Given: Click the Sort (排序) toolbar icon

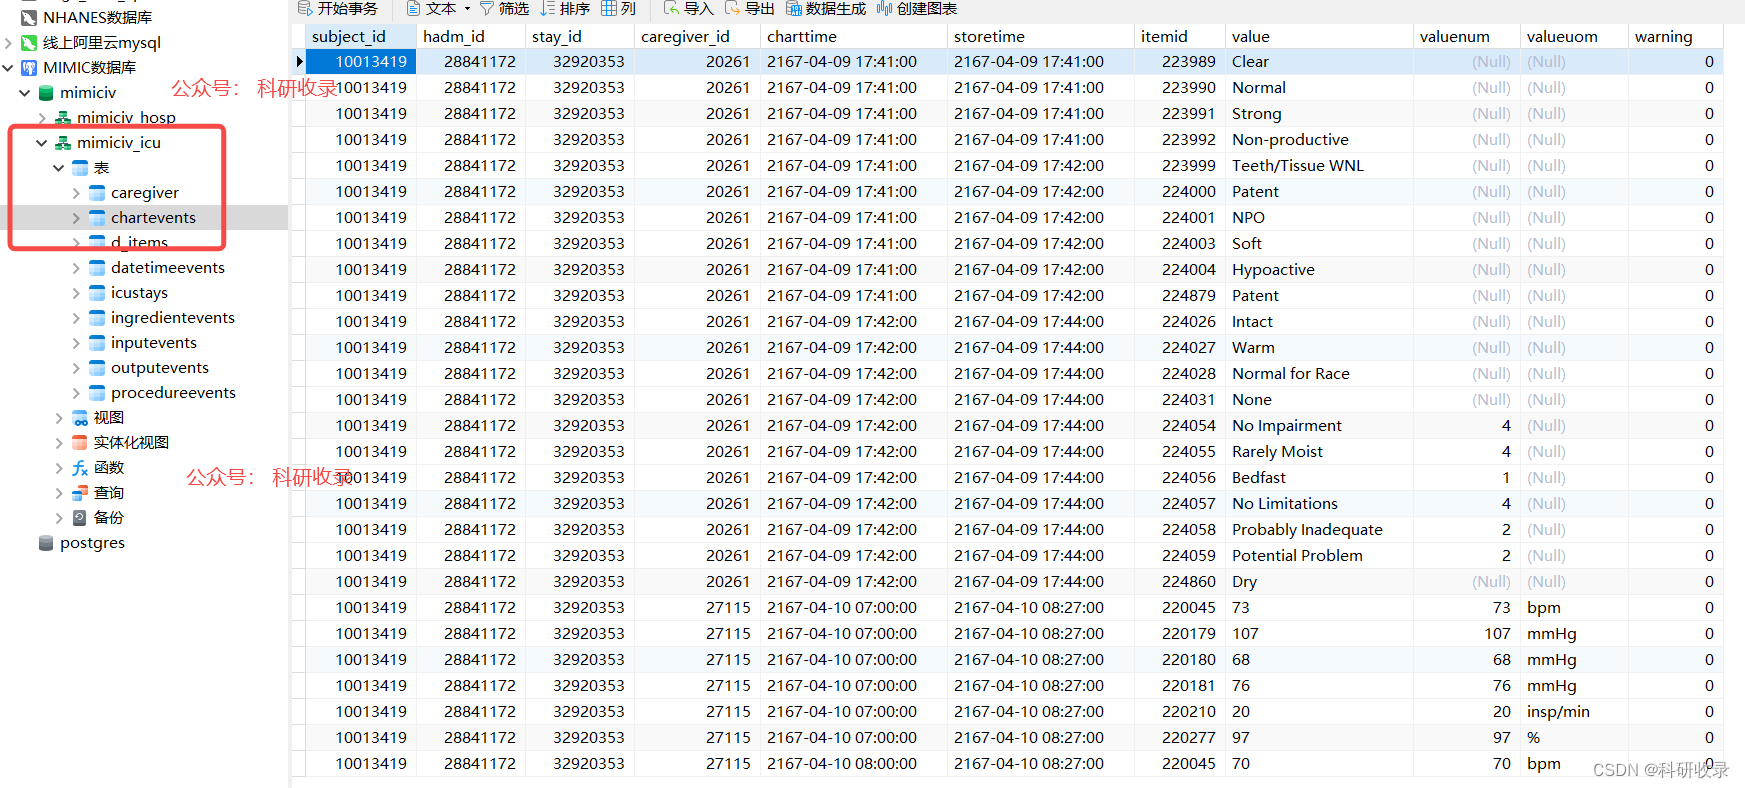Looking at the screenshot, I should pyautogui.click(x=547, y=8).
